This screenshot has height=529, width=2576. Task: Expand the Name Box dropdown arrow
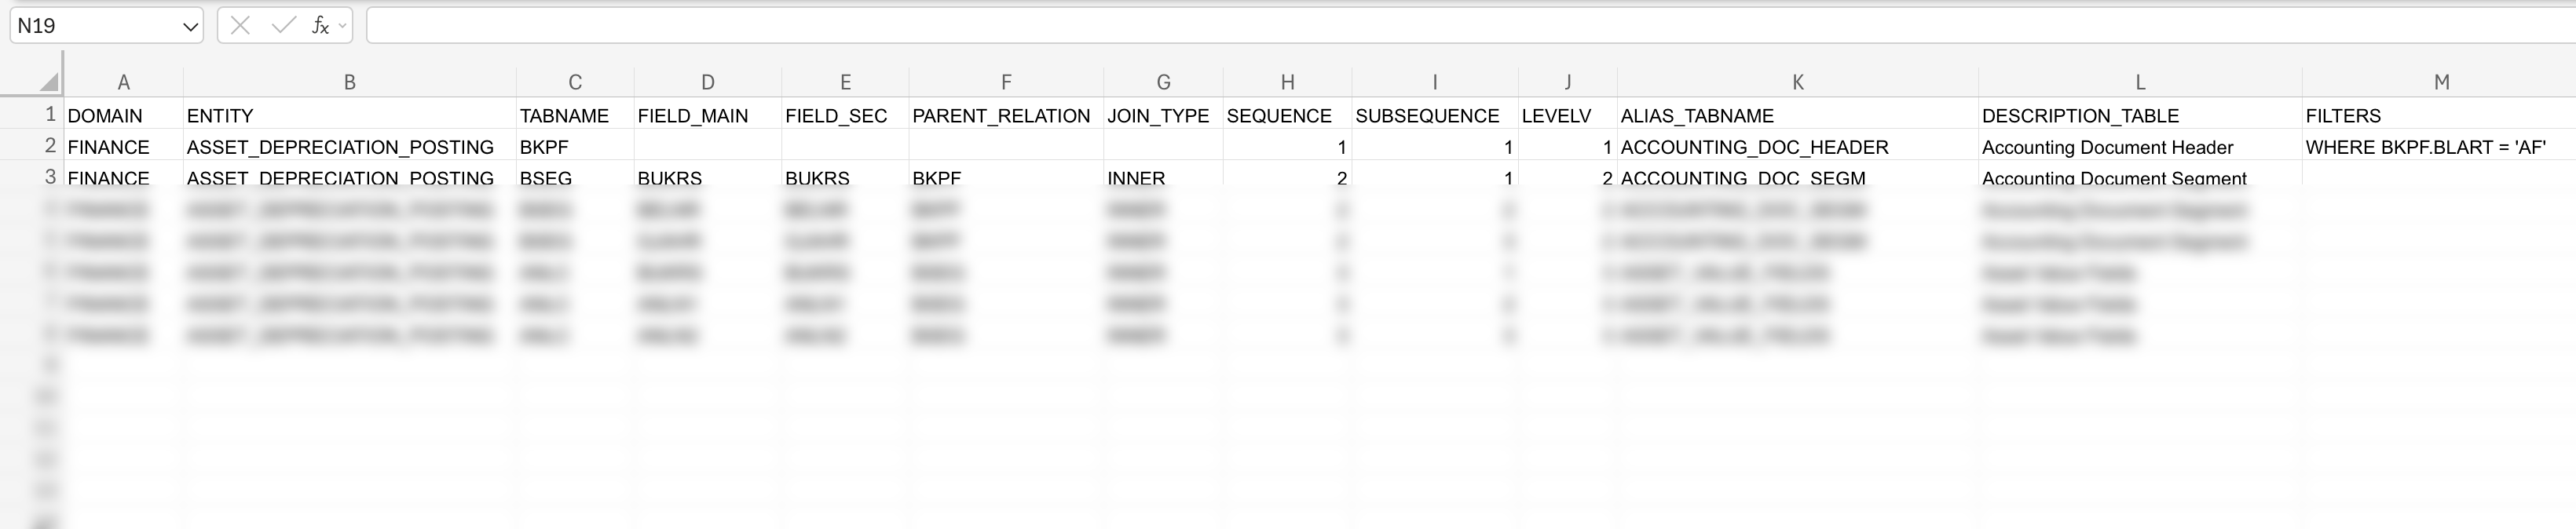(190, 27)
